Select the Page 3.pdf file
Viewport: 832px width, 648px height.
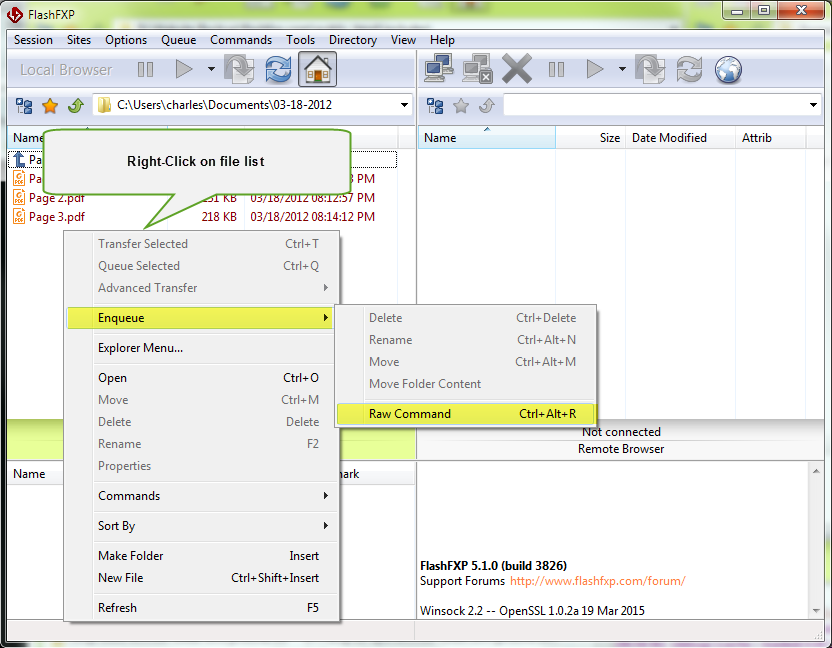57,217
